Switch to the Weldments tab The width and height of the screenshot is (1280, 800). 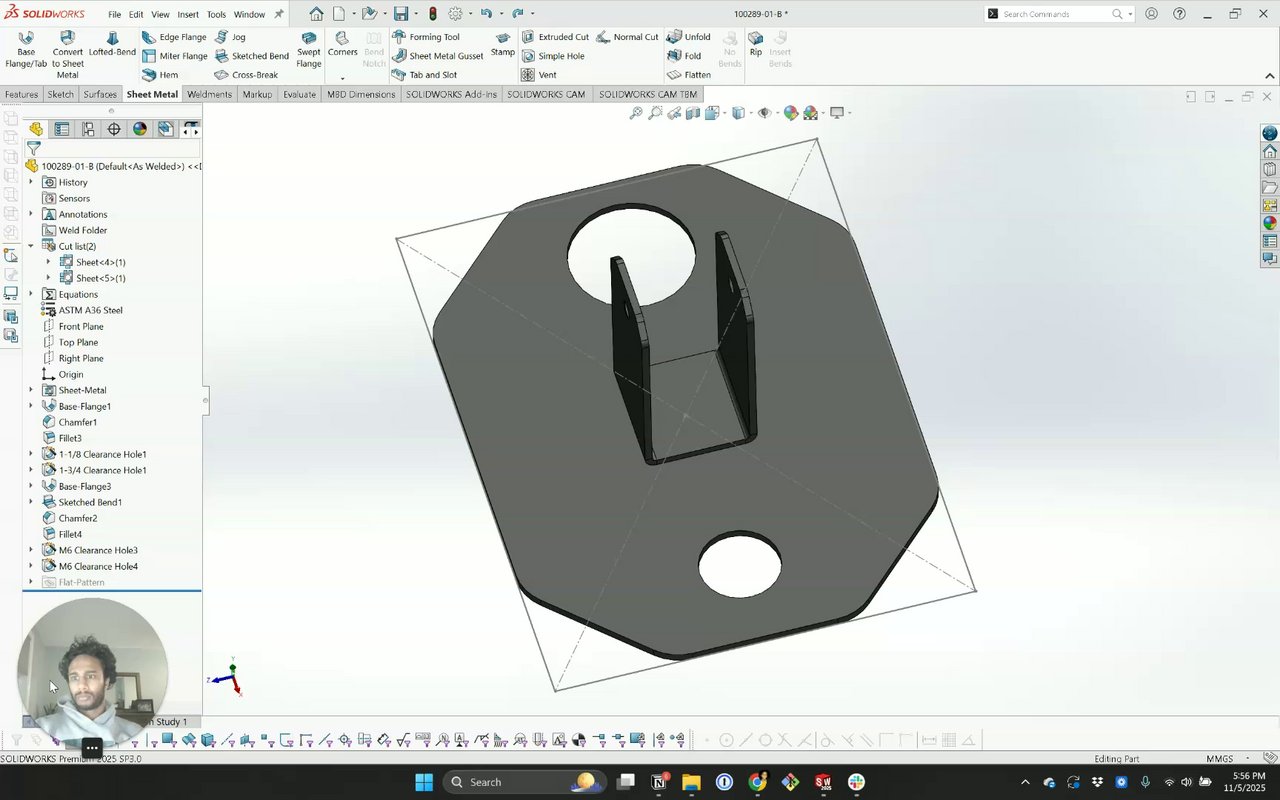pos(209,94)
